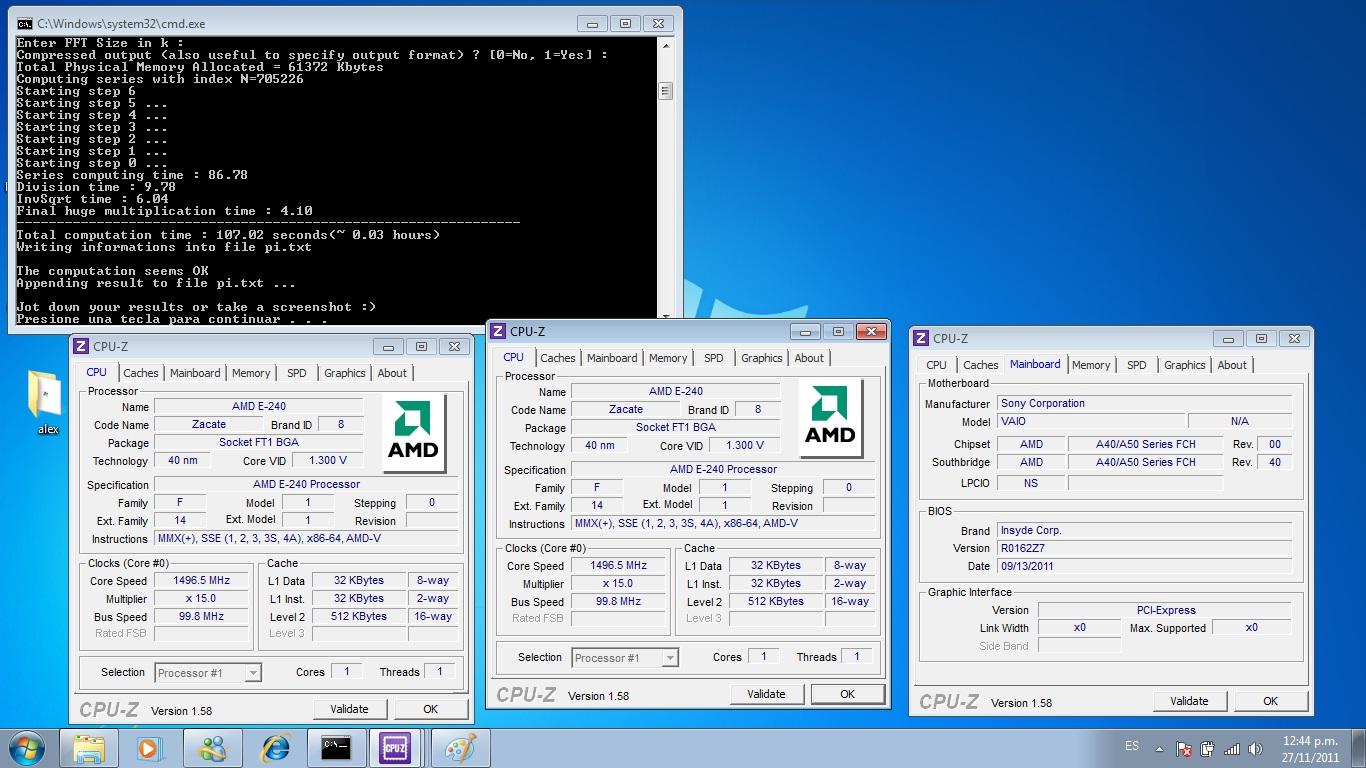Switch to Mainboard tab in left CPU-Z window
The image size is (1366, 768).
point(195,373)
